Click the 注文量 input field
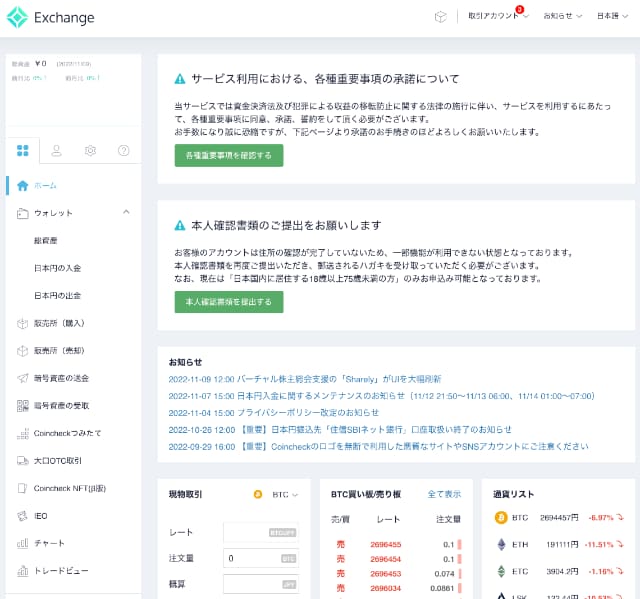Screen dimensions: 640x599 click(261, 558)
